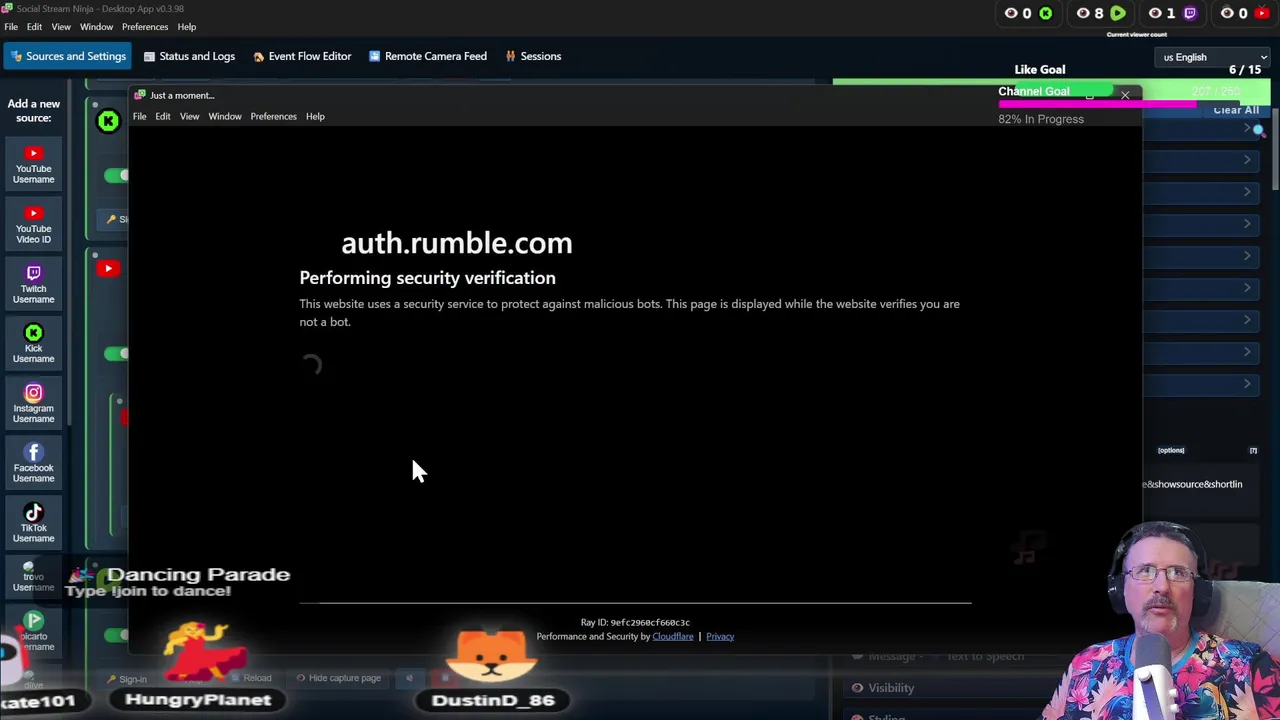The width and height of the screenshot is (1280, 720).
Task: Open the Privacy link
Action: pos(720,636)
